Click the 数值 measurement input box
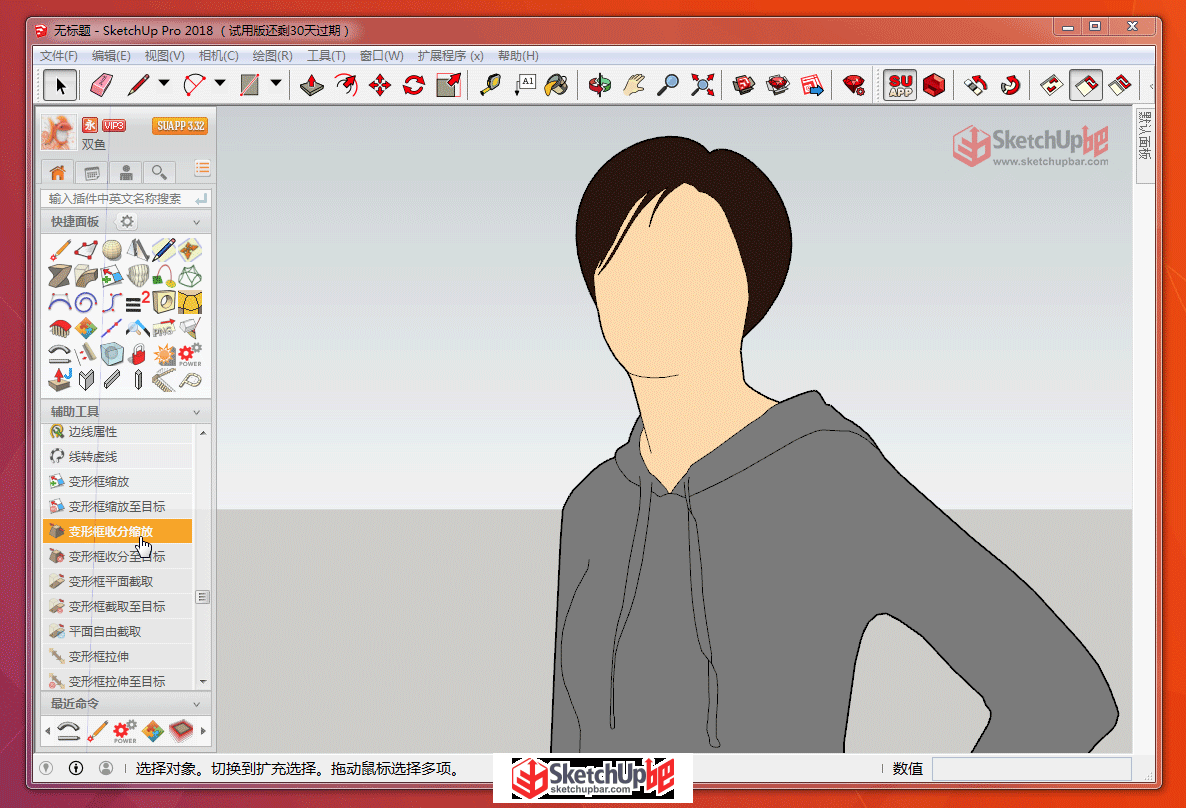Viewport: 1186px width, 808px height. pyautogui.click(x=1032, y=769)
